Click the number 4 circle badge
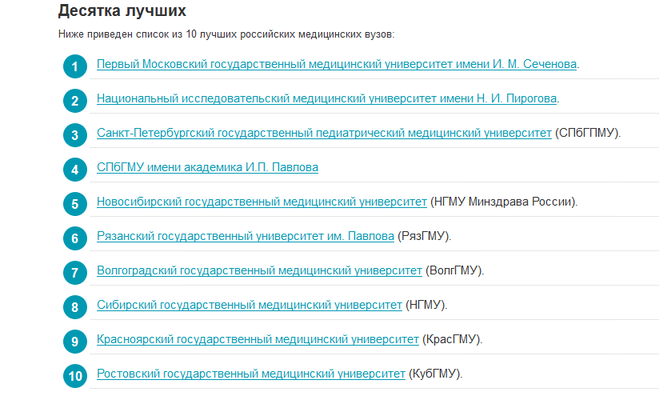659x420 pixels. coord(74,169)
